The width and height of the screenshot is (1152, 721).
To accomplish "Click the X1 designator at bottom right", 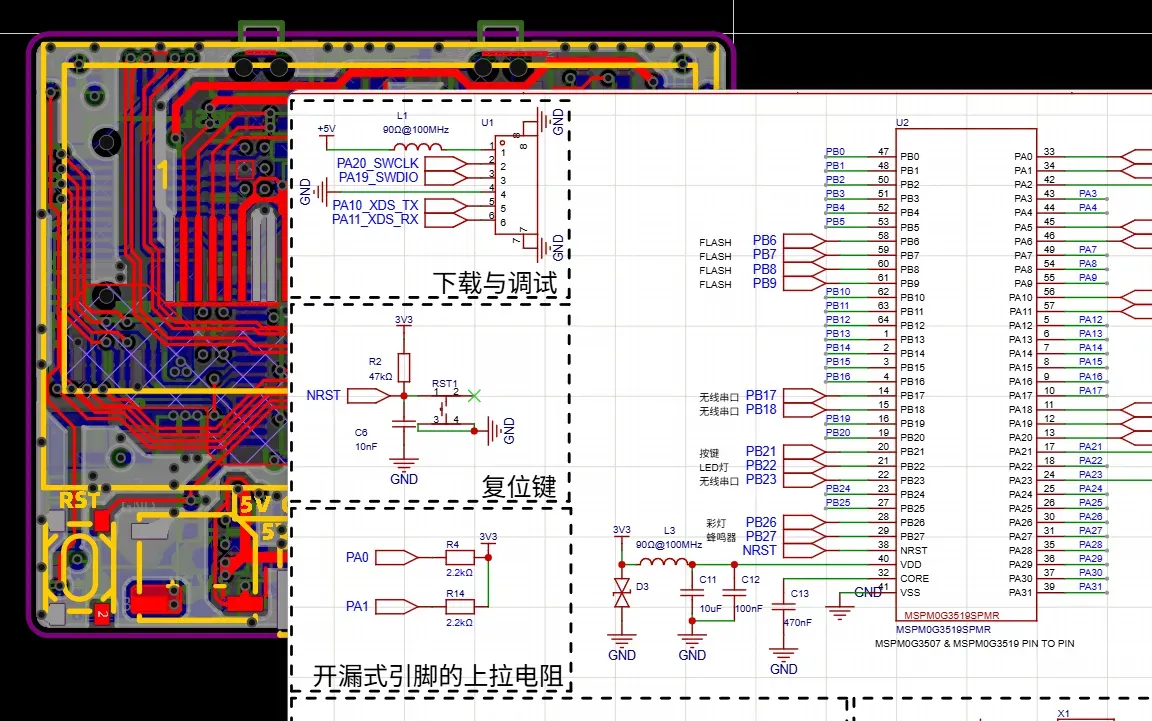I will coord(1063,714).
